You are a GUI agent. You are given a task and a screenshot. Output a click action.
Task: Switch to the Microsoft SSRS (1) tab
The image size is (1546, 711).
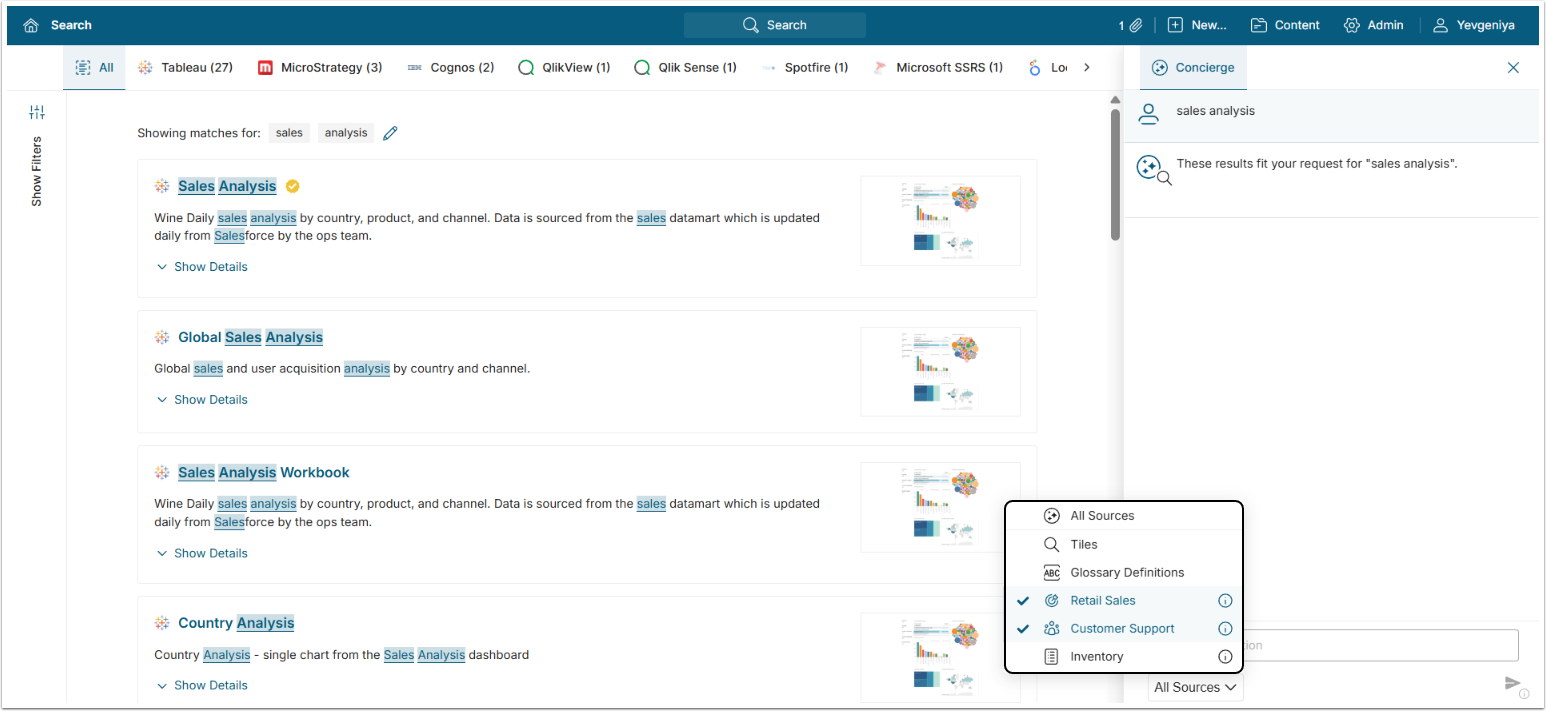938,68
